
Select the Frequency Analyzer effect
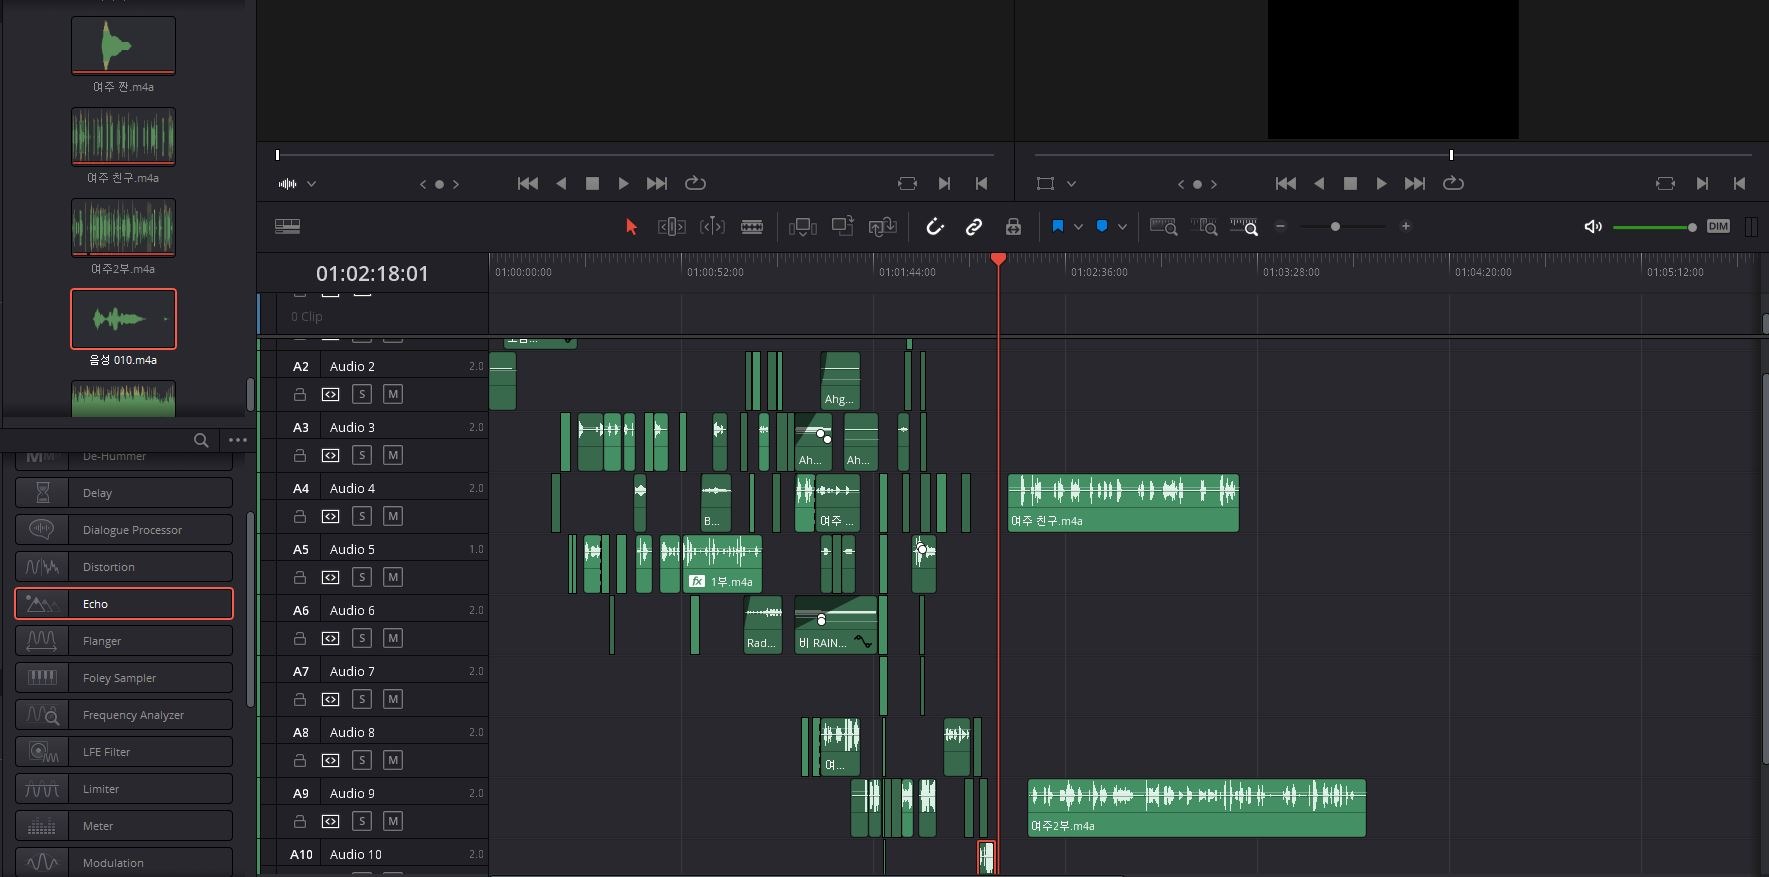(x=124, y=715)
